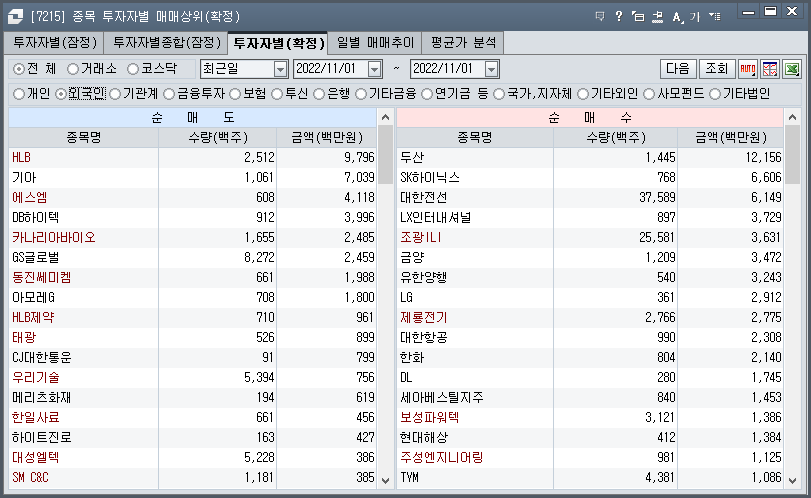Select the 기관계 radio button

[115, 94]
